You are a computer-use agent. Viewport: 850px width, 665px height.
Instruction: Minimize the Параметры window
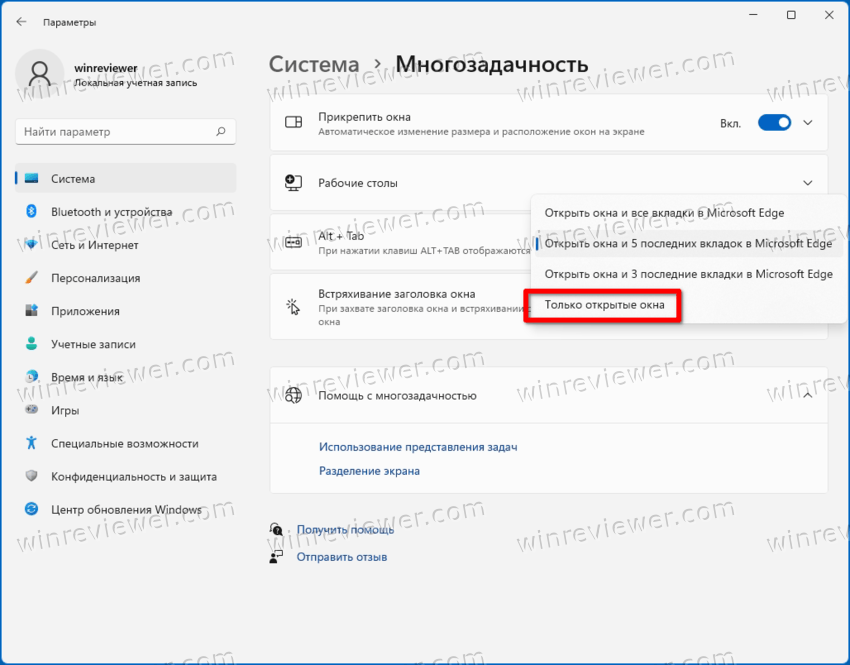click(x=753, y=15)
